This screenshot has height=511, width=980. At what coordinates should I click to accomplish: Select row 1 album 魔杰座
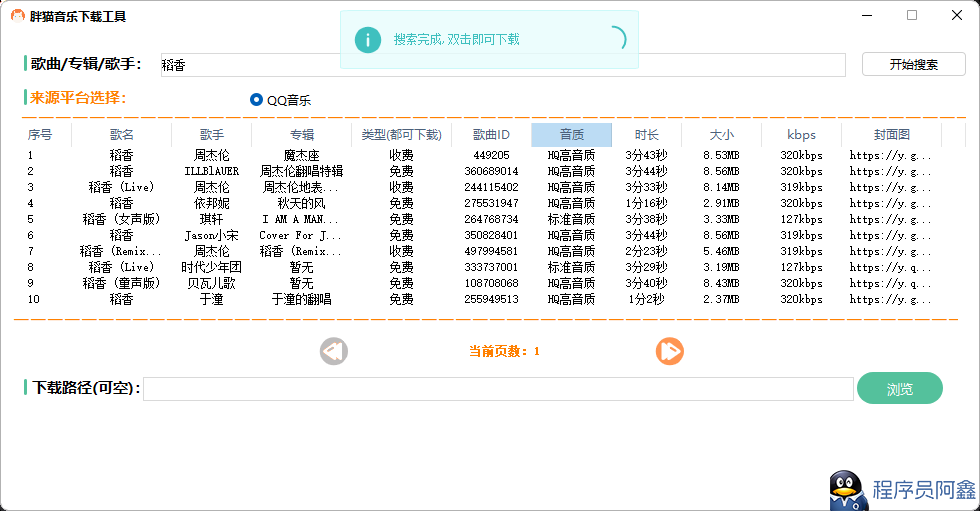pos(302,155)
